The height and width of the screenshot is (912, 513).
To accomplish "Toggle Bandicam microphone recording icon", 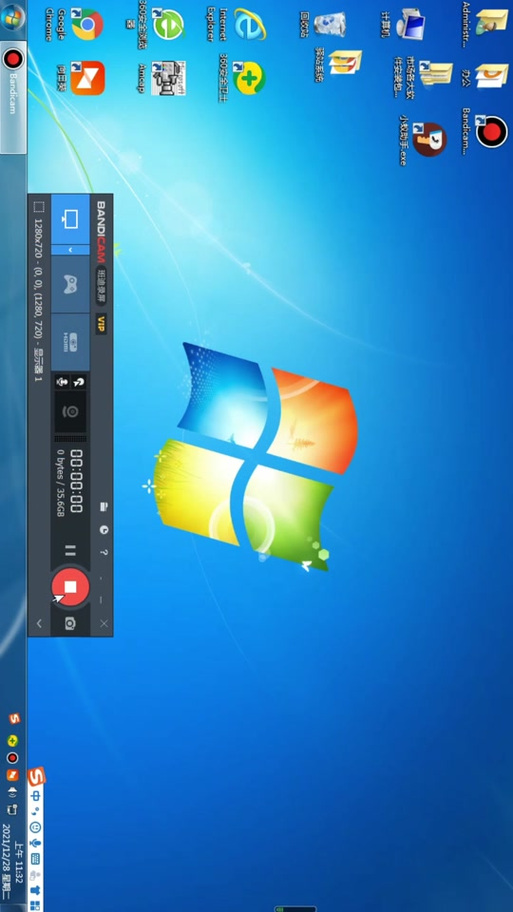I will tap(61, 382).
